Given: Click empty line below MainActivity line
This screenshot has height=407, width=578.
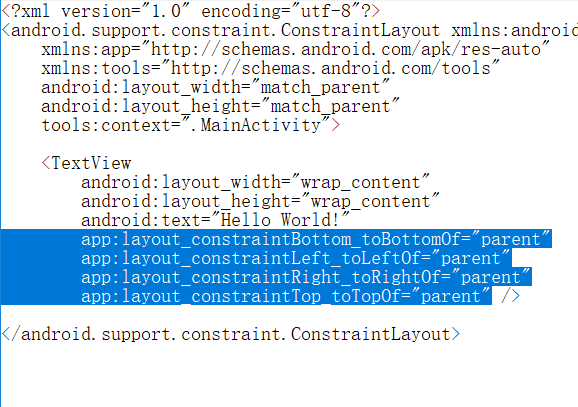Looking at the screenshot, I should [289, 145].
